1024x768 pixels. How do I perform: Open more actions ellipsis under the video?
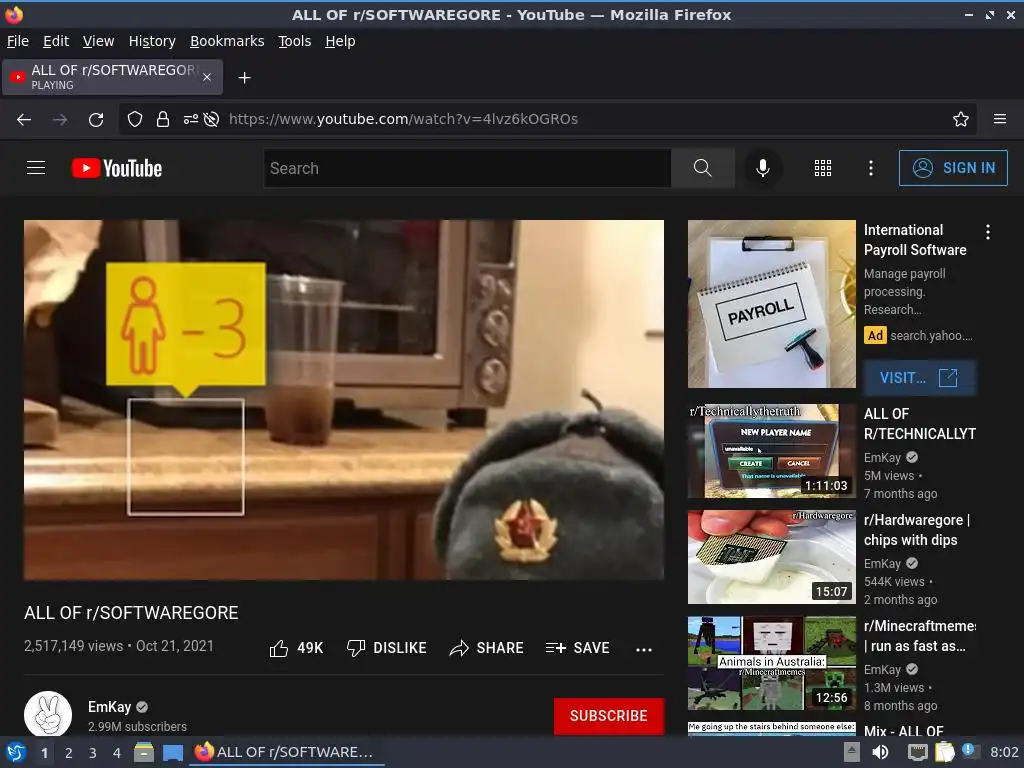coord(644,649)
